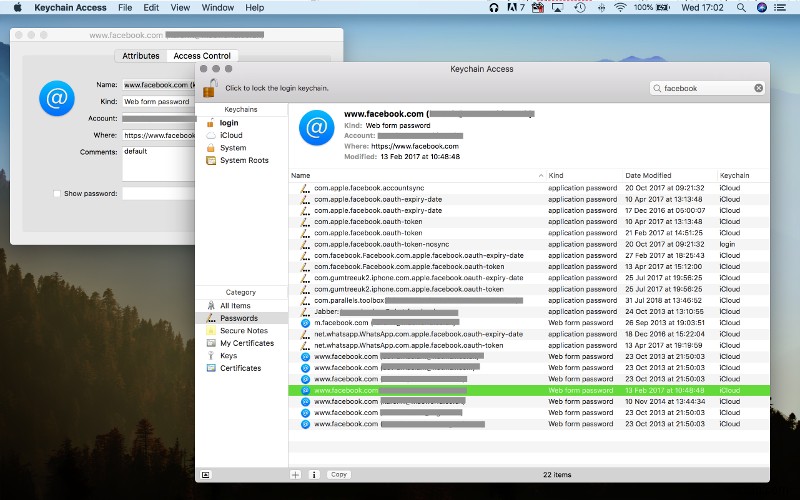The width and height of the screenshot is (800, 500).
Task: Show the My Certificates category
Action: (246, 343)
